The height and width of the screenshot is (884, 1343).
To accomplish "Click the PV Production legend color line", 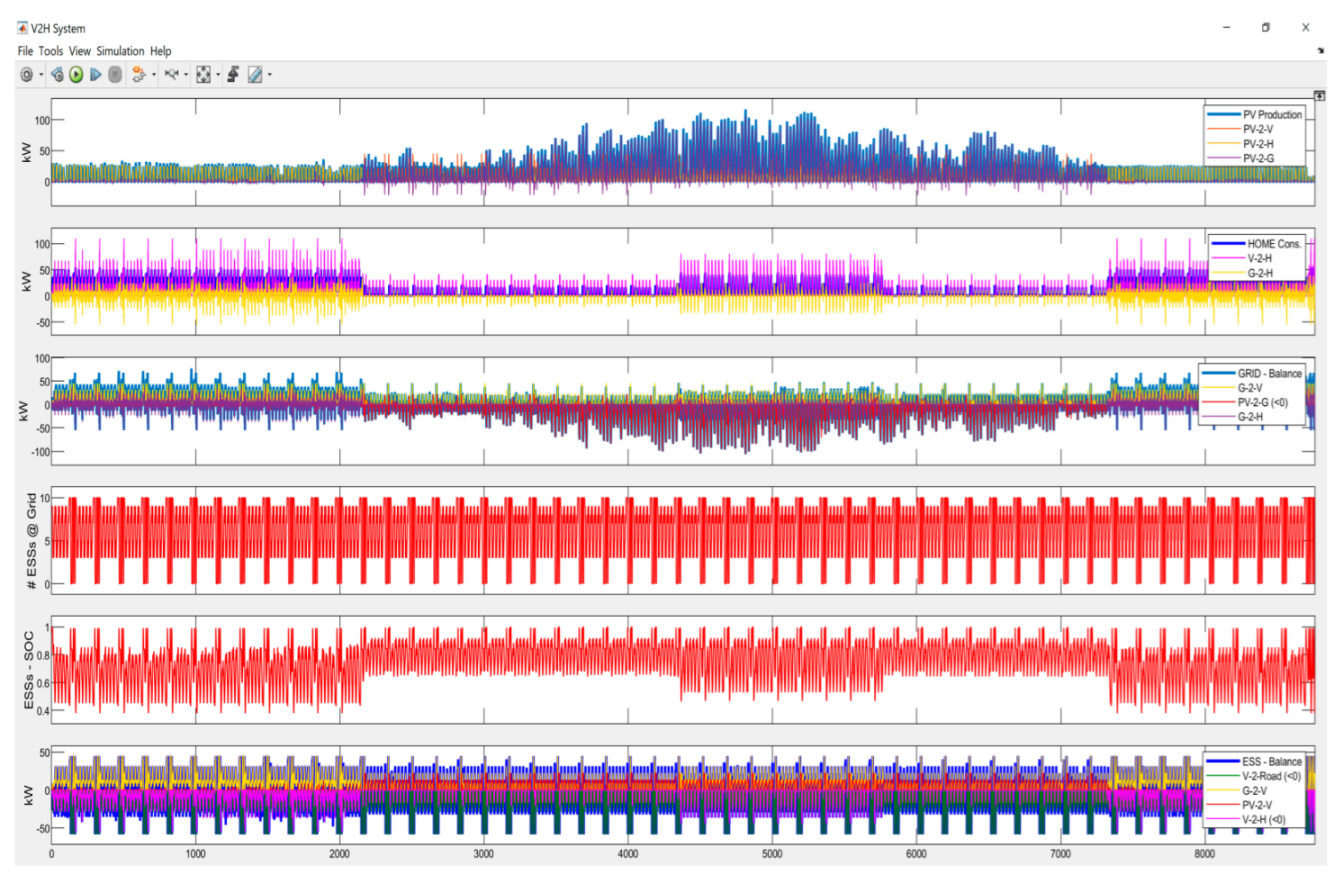I will click(x=1225, y=114).
